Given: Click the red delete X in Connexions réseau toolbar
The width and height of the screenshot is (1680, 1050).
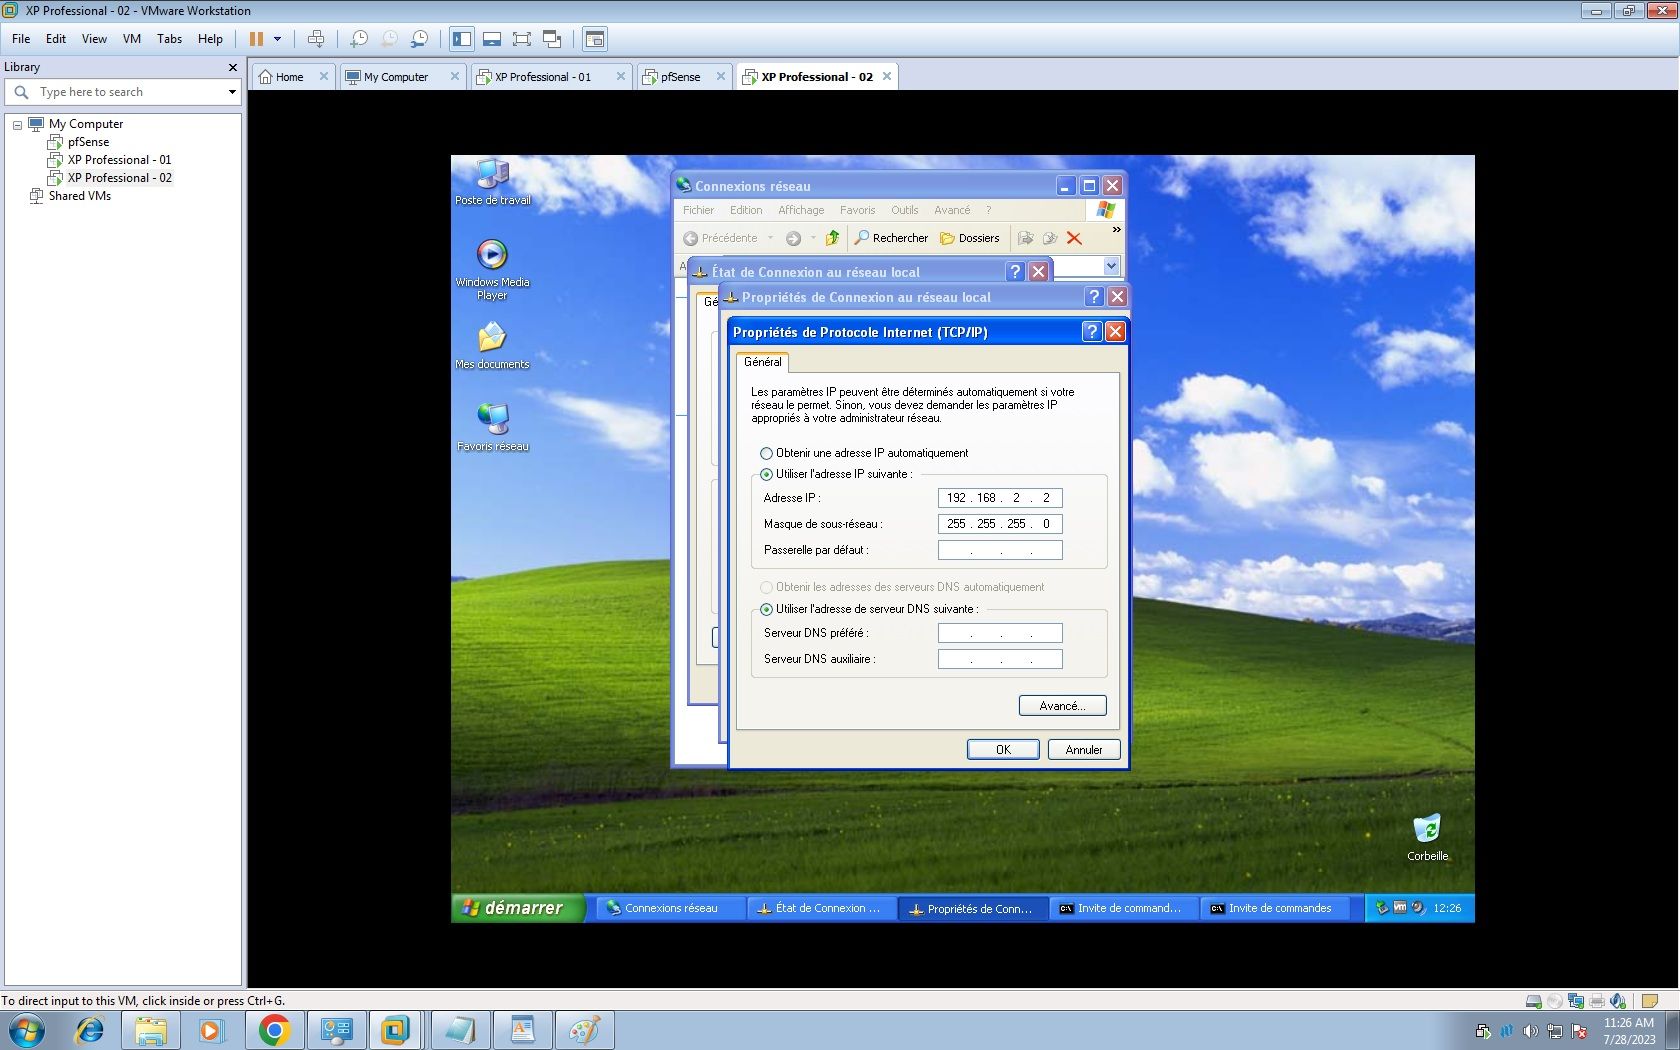Looking at the screenshot, I should [1074, 238].
